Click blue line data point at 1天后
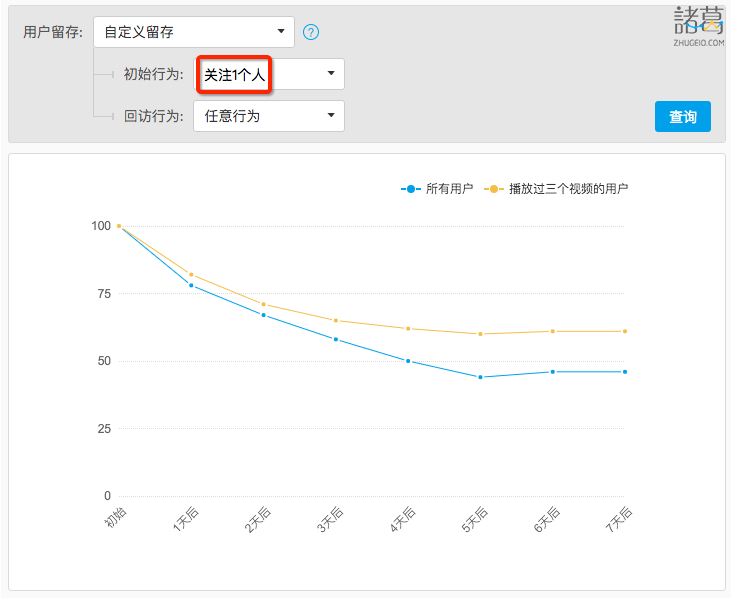The image size is (731, 598). tap(191, 285)
